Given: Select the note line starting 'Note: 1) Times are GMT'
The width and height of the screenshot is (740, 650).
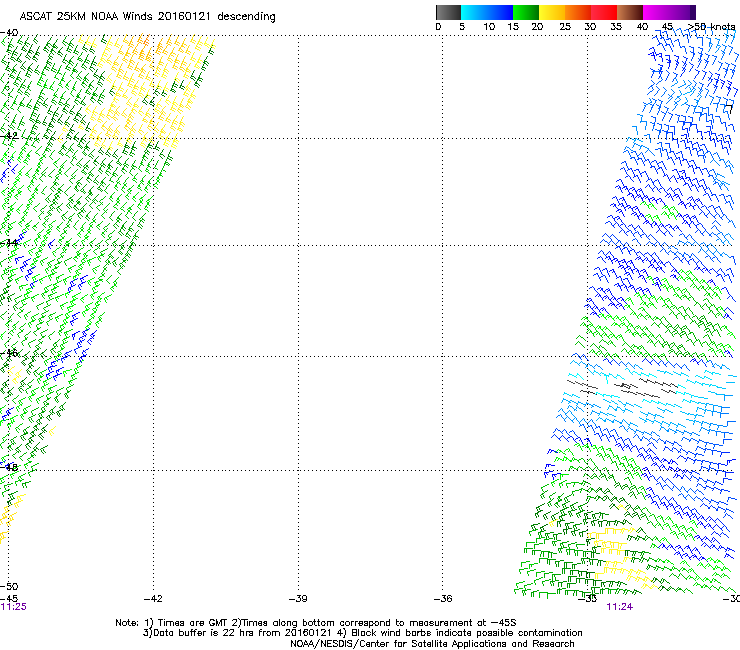Looking at the screenshot, I should click(x=316, y=623).
